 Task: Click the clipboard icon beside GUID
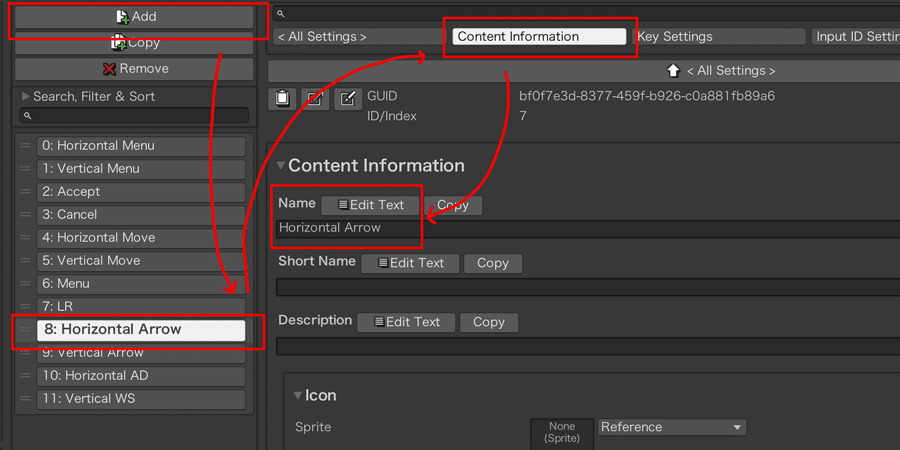[282, 99]
